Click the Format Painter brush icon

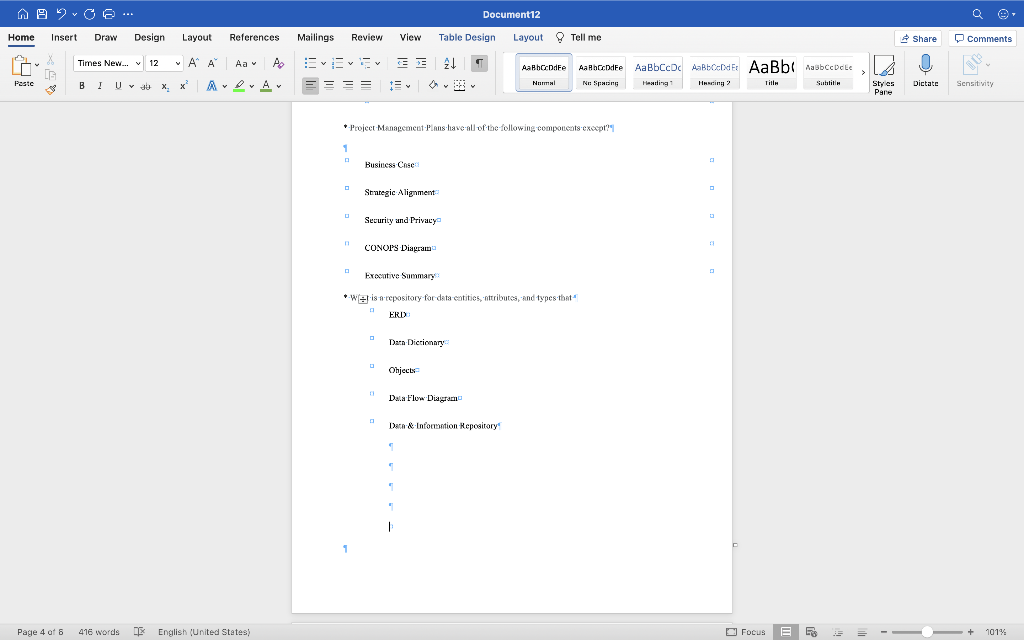[50, 90]
